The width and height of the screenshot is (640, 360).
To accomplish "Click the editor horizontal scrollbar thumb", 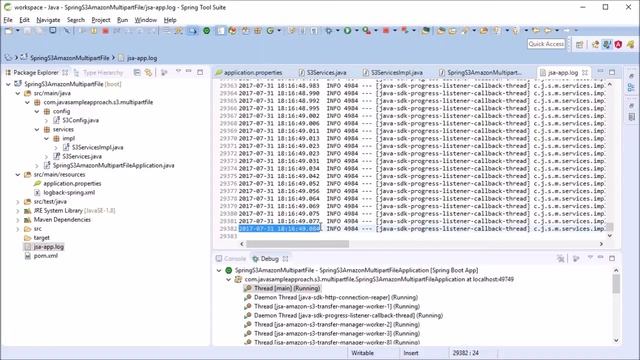I will pos(298,244).
